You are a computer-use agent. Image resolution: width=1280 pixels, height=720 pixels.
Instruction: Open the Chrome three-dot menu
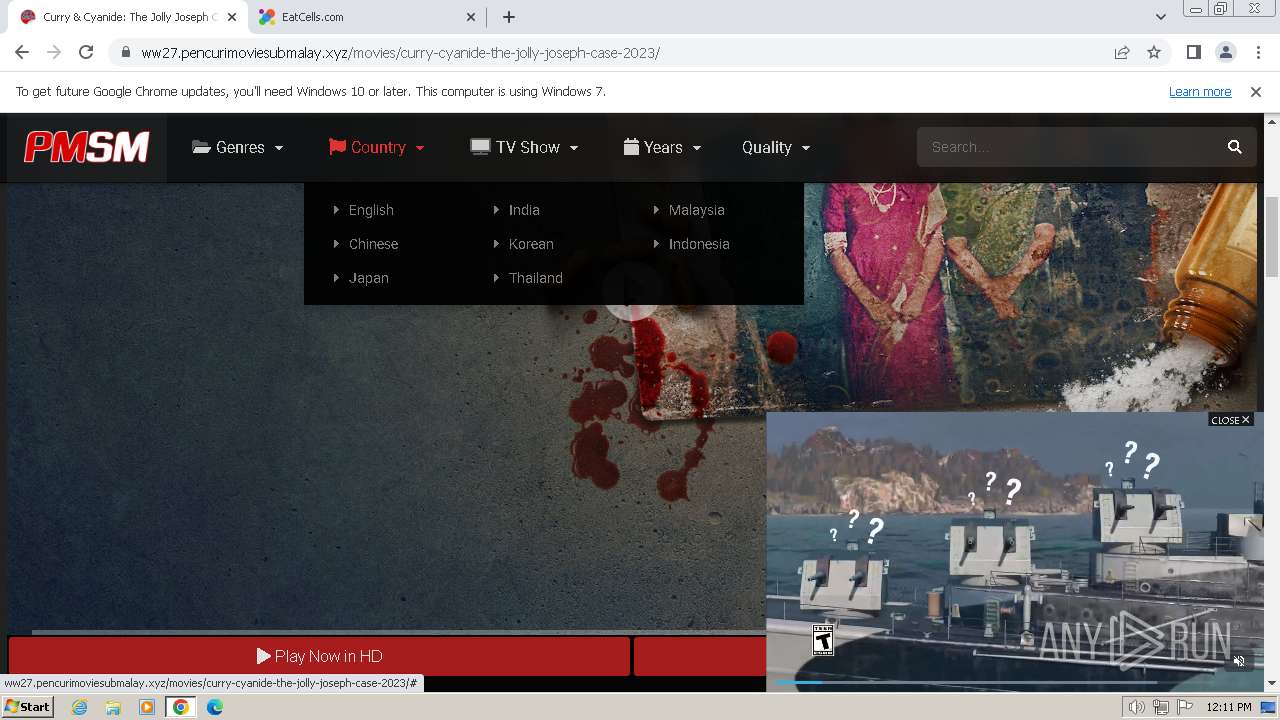(1257, 53)
